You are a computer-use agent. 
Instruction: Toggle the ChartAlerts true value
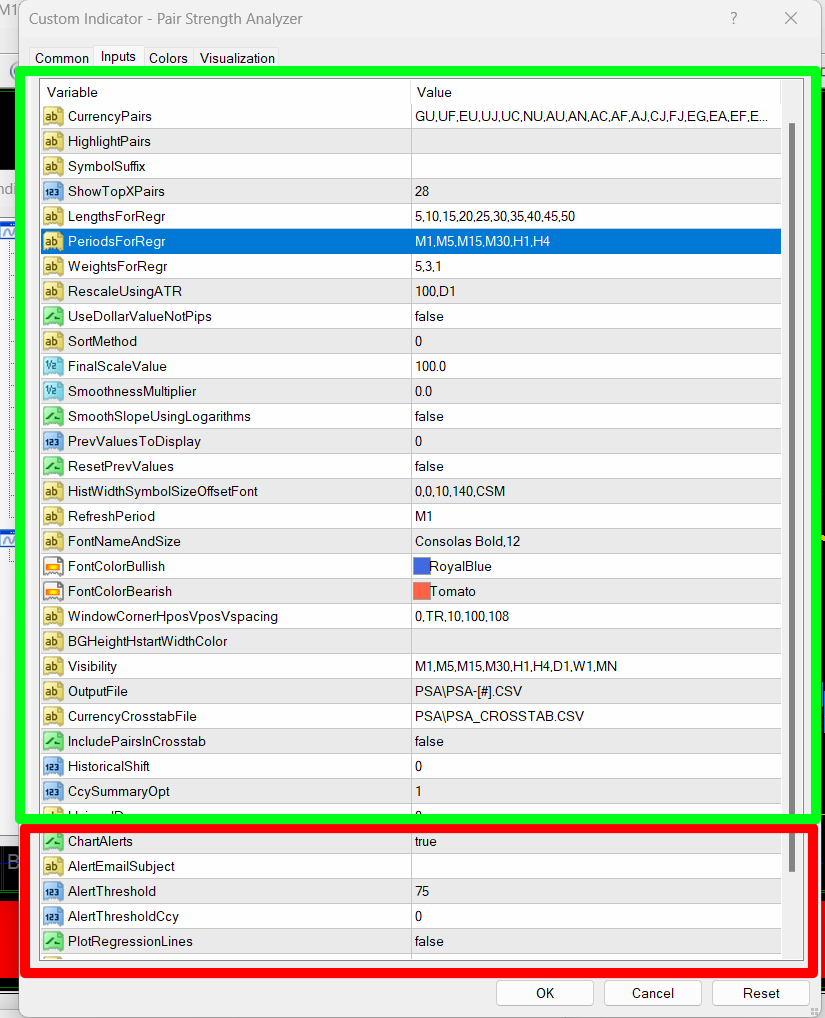596,841
